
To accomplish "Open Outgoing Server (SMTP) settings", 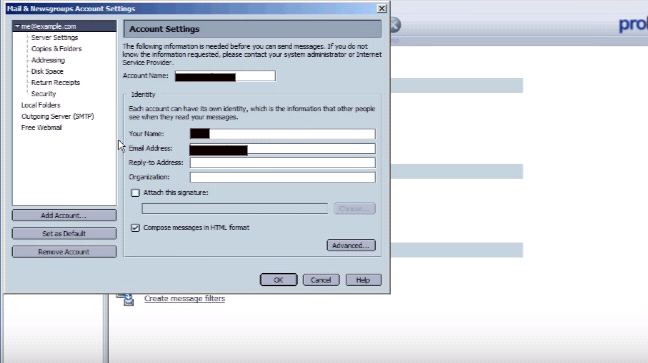I will coord(57,117).
